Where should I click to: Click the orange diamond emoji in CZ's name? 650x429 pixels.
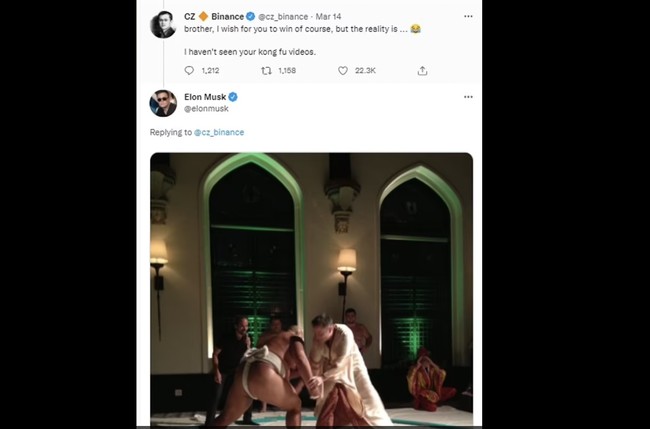201,17
